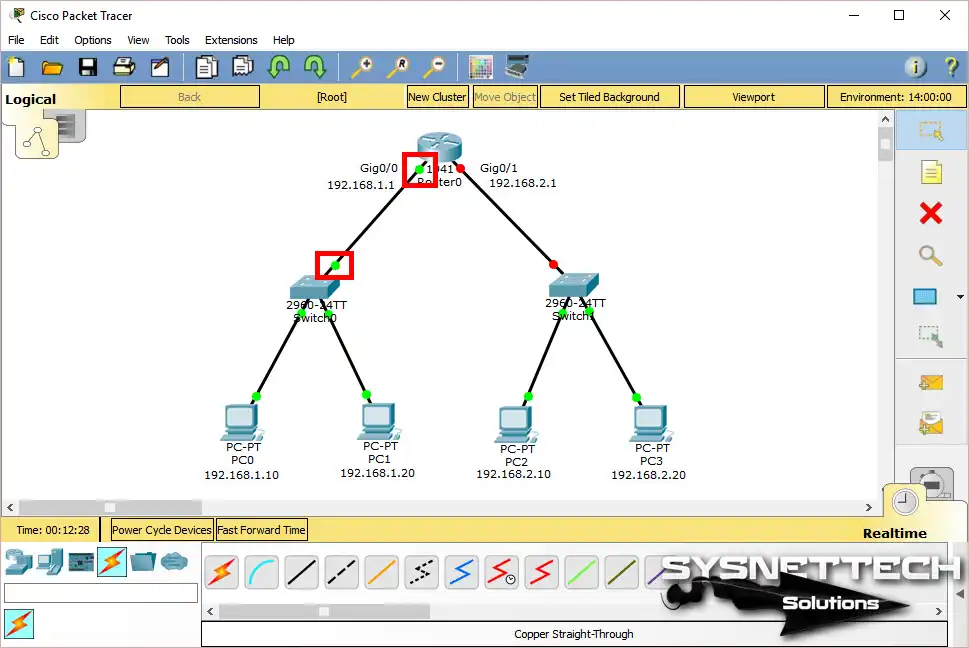
Task: Open Environment 14:00:00 settings
Action: pyautogui.click(x=896, y=97)
